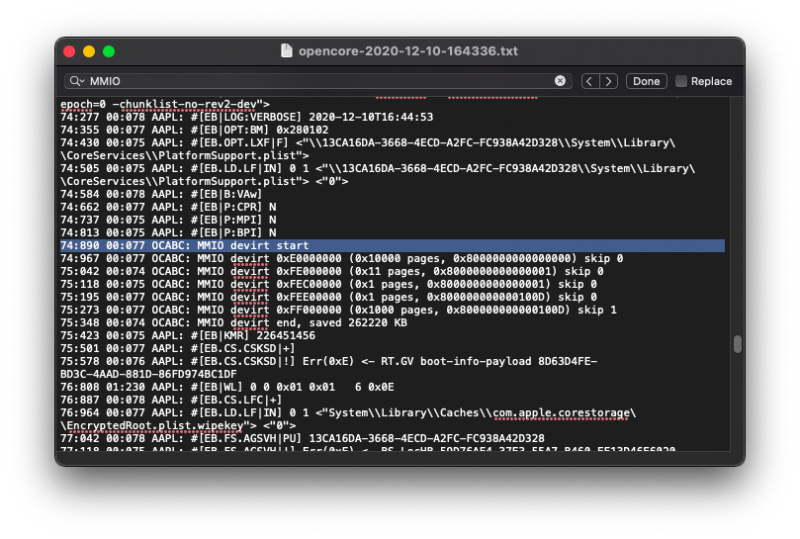Click the line '#[EB.CS.CSKSD|+]'

click(178, 348)
